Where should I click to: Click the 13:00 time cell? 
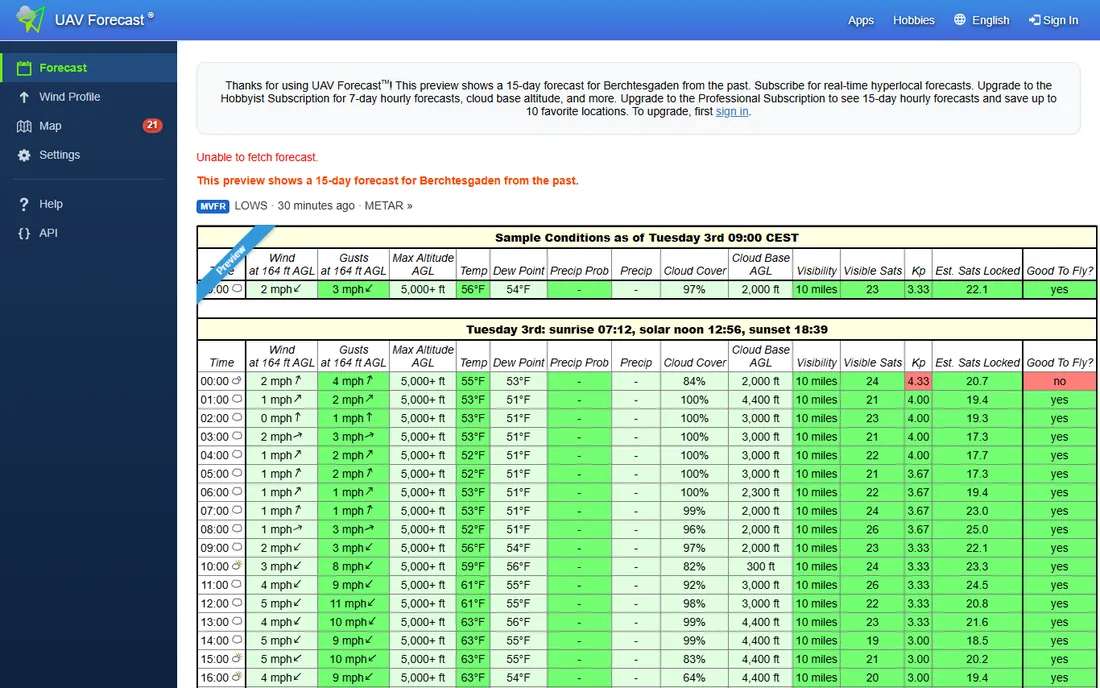221,622
